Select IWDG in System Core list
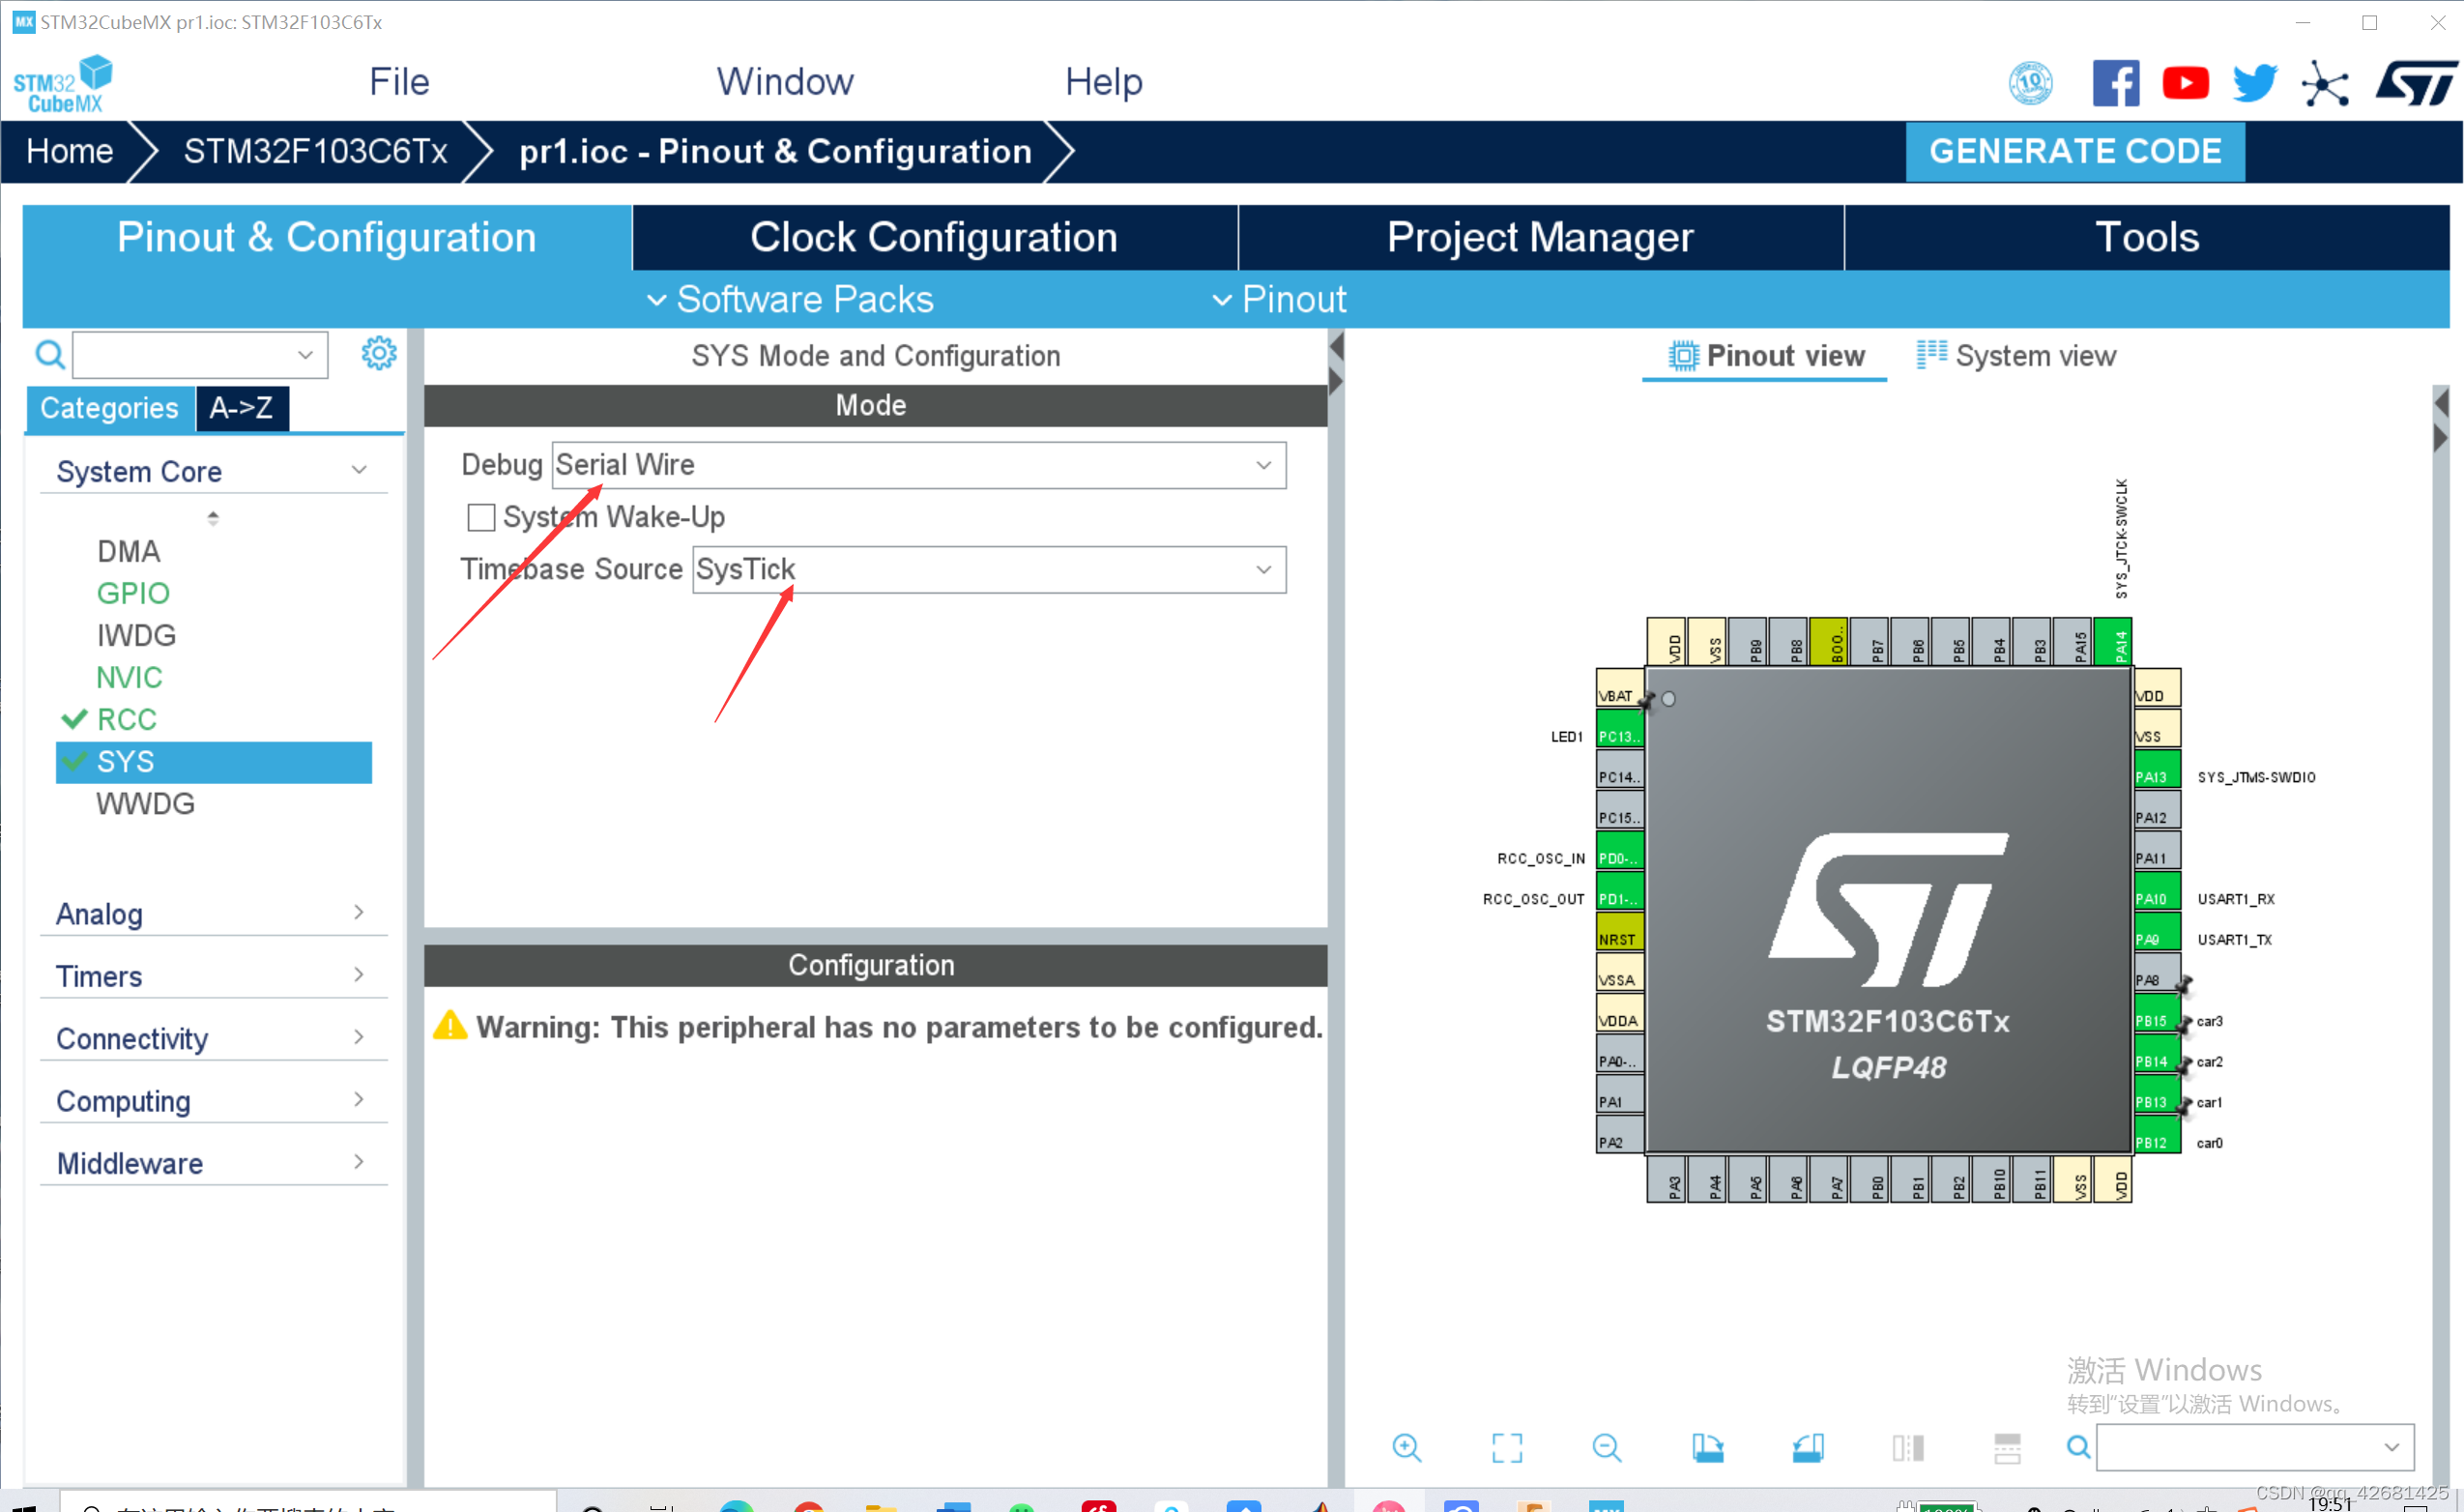2464x1512 pixels. coord(136,635)
